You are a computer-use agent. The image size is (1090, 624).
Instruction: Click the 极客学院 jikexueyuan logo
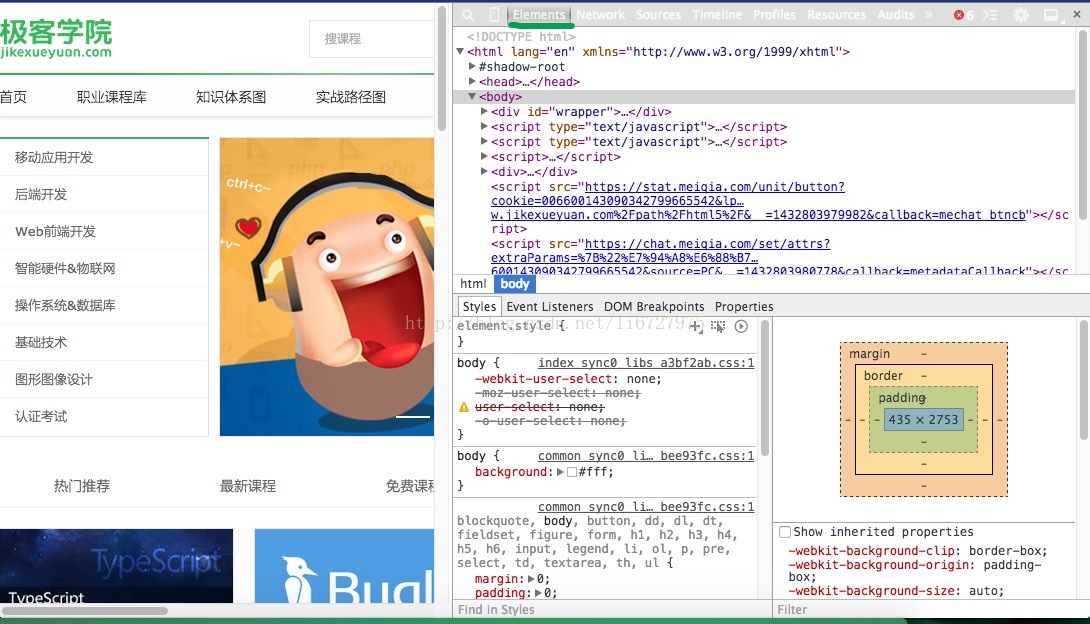(56, 39)
